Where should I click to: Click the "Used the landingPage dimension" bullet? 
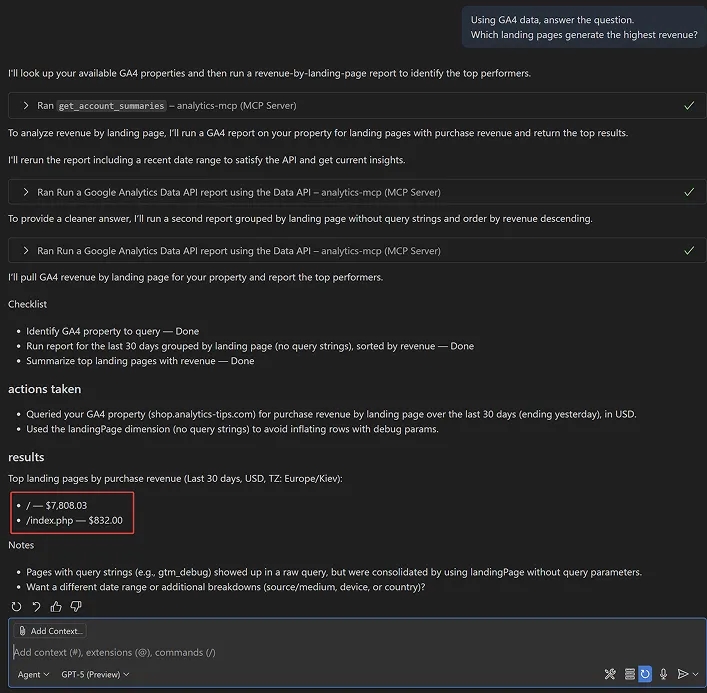(232, 429)
